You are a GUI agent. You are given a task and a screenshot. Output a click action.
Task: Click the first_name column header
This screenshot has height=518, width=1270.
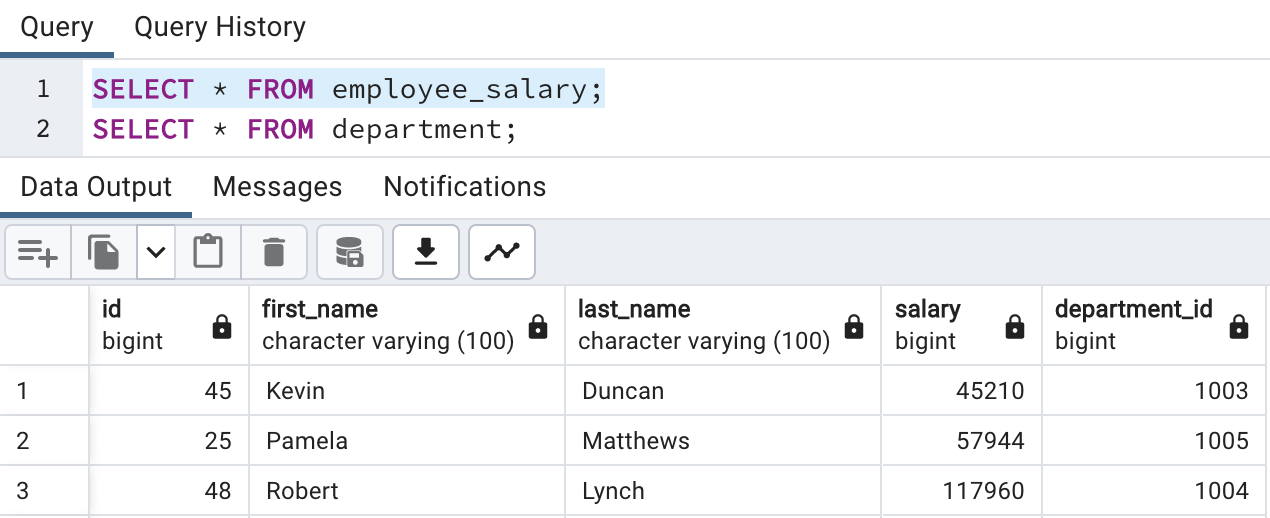click(x=388, y=325)
